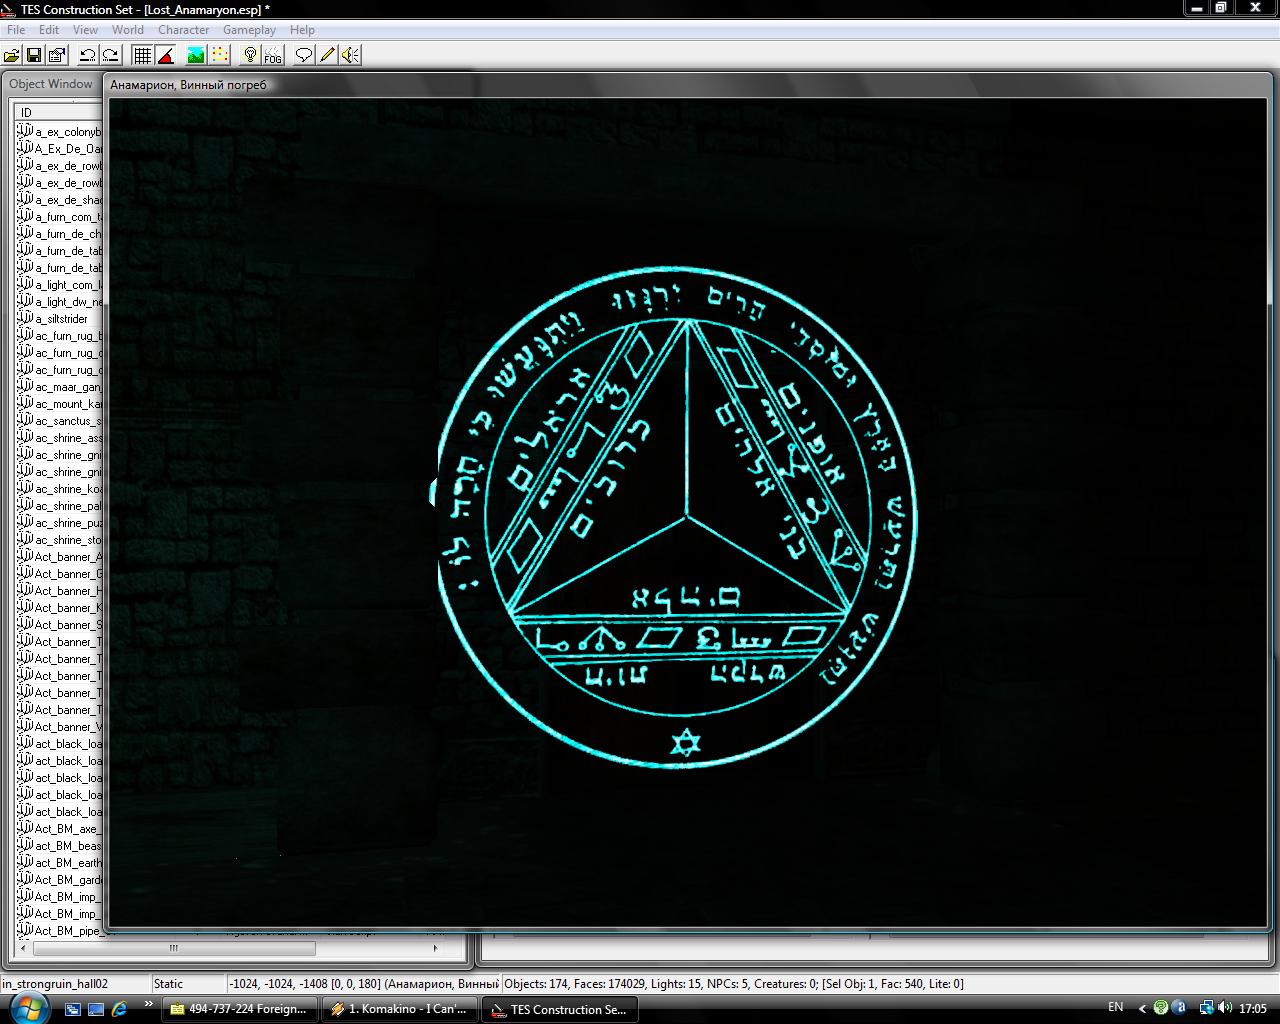Click the speech bubble Dialogue icon
1280x1024 pixels.
304,55
